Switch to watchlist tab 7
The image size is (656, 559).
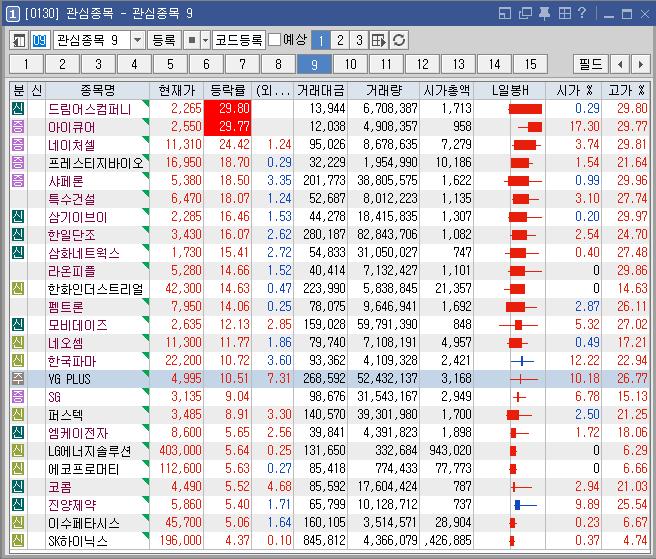(242, 64)
